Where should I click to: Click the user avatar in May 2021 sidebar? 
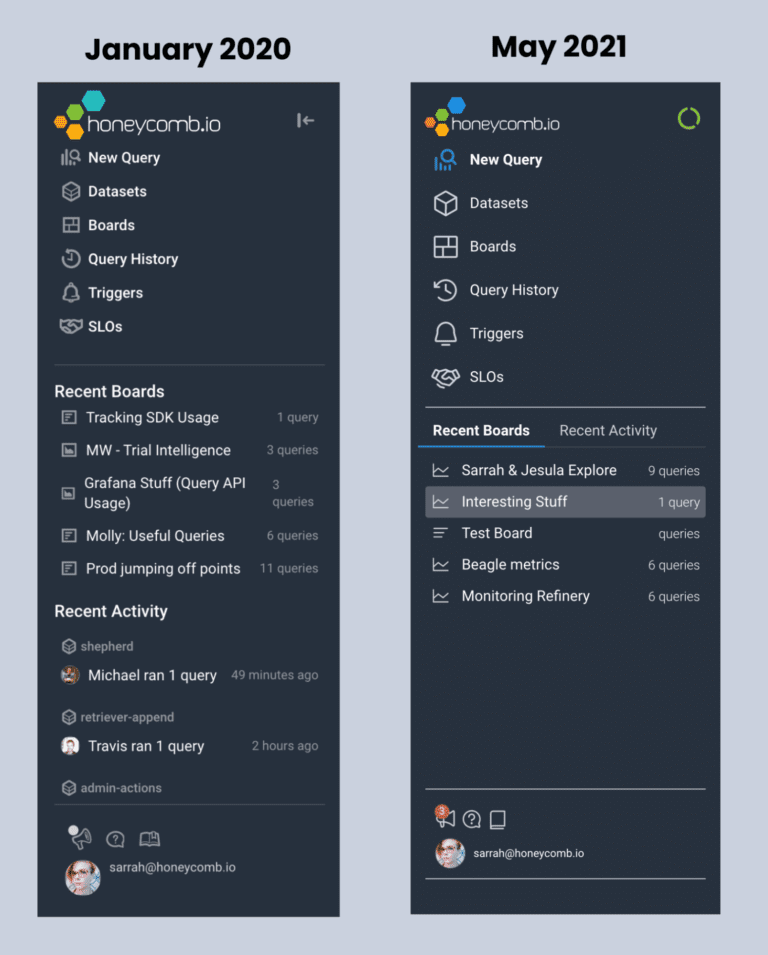point(450,853)
